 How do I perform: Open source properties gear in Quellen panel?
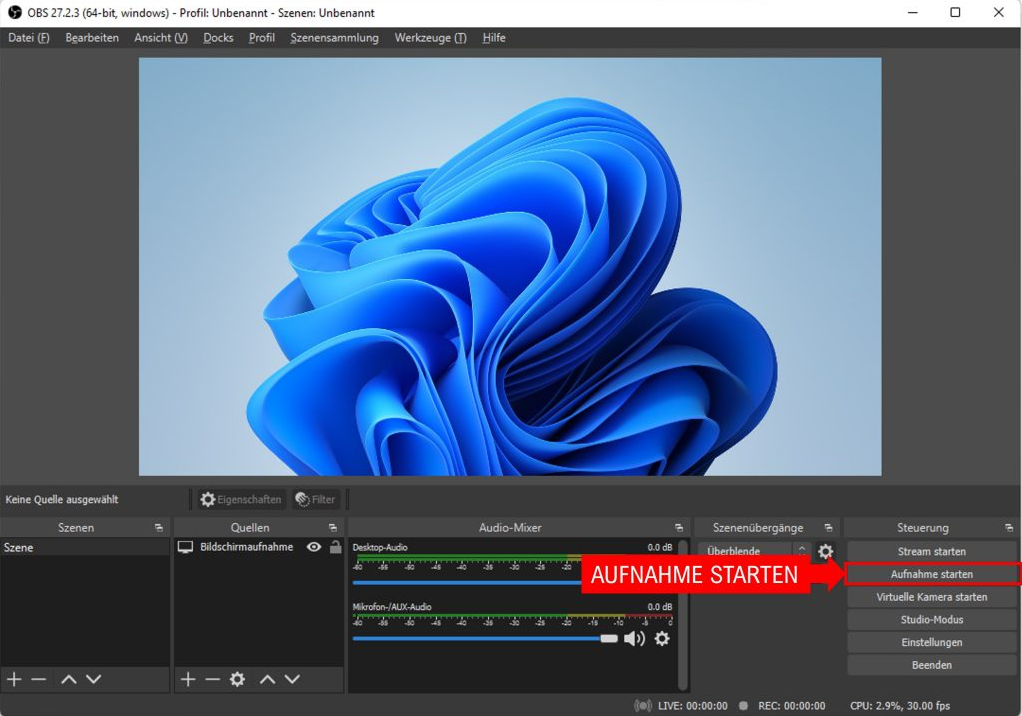237,679
